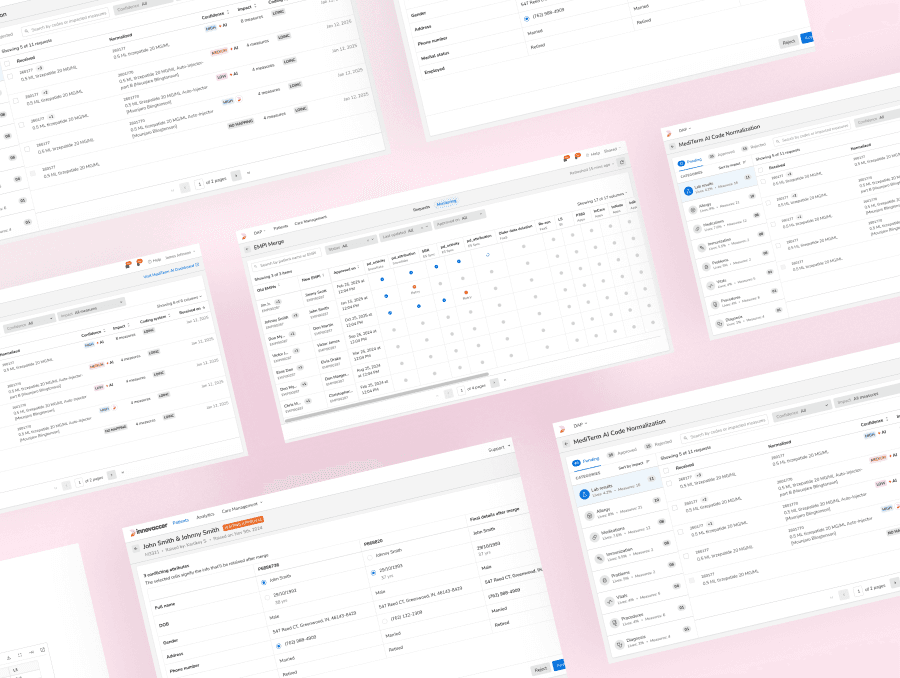Open the Visit MediTerm AI Dashboard link

[x=171, y=271]
